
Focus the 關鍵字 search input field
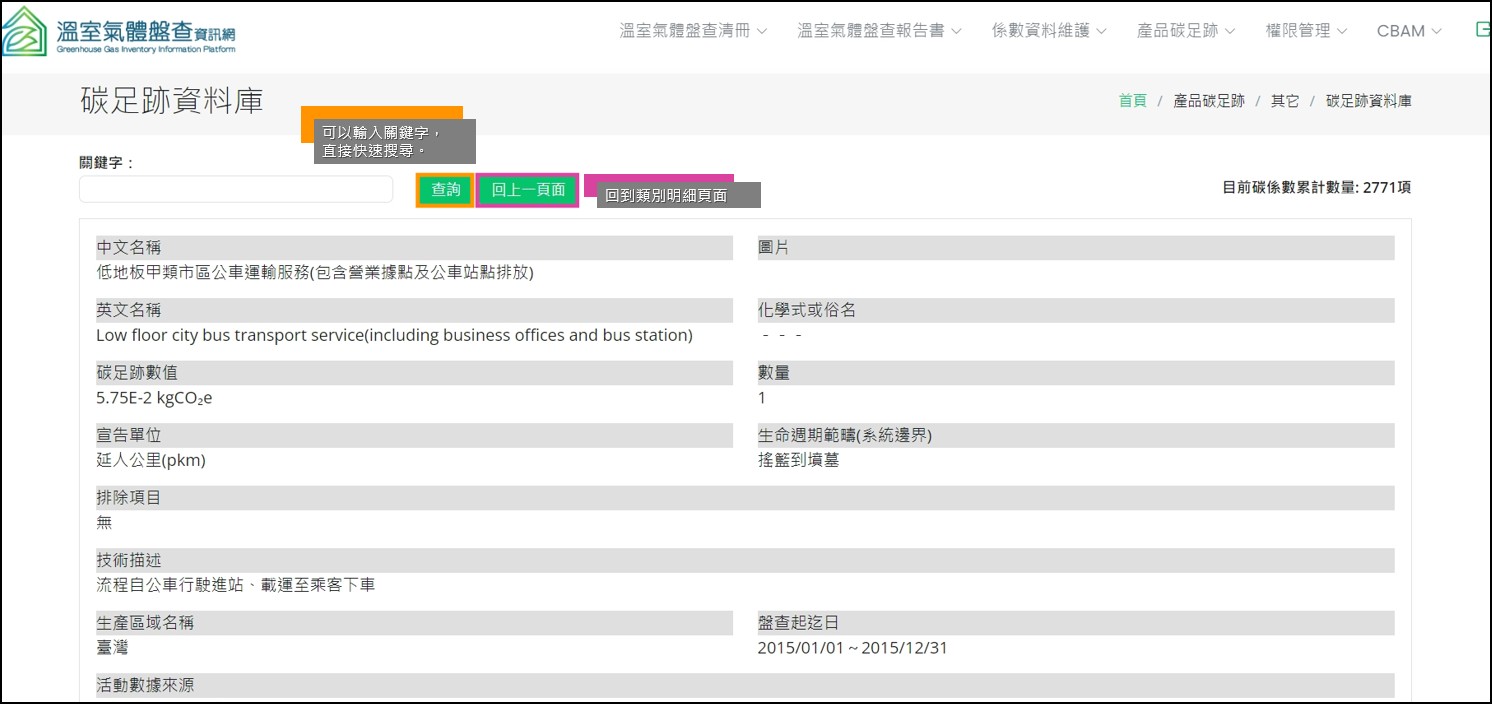(236, 190)
